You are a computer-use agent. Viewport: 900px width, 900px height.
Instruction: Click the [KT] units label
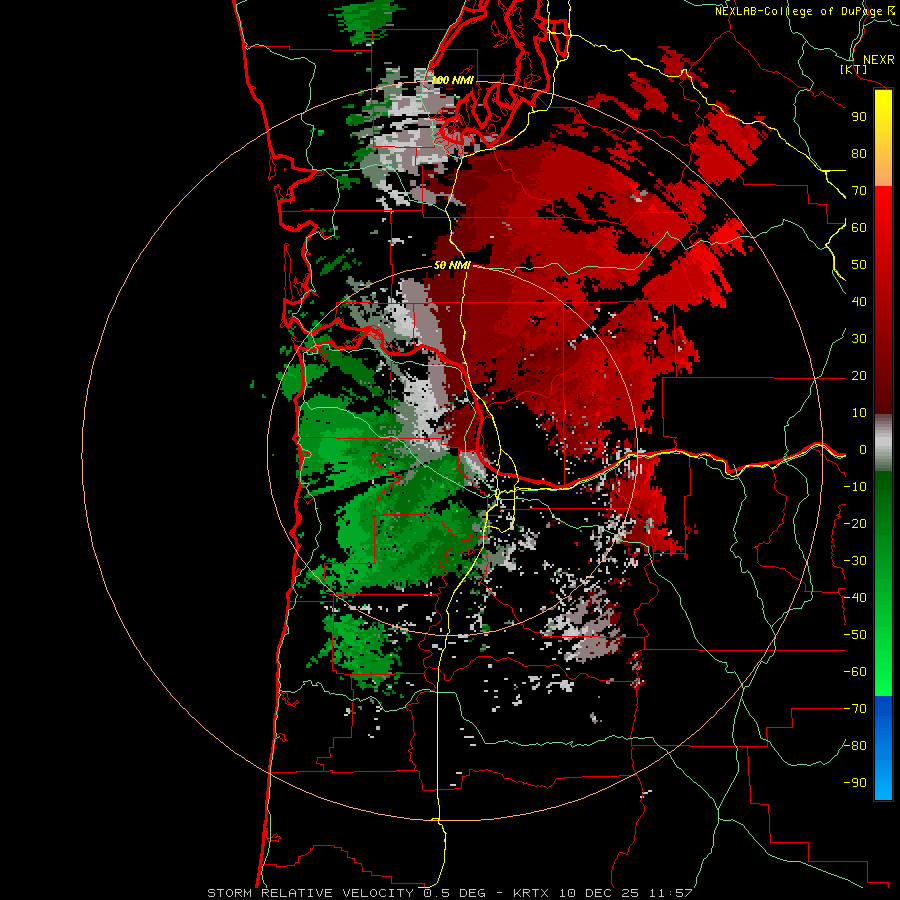coord(854,70)
